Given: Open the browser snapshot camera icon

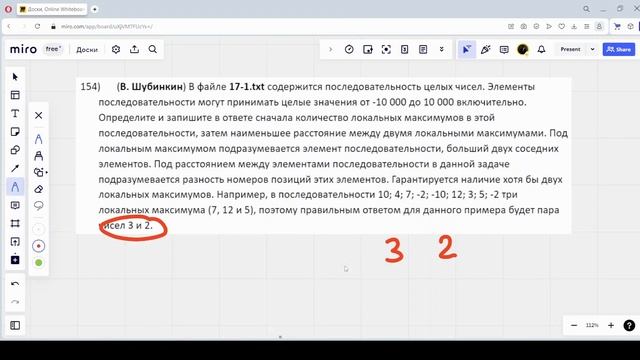Looking at the screenshot, I should (524, 27).
